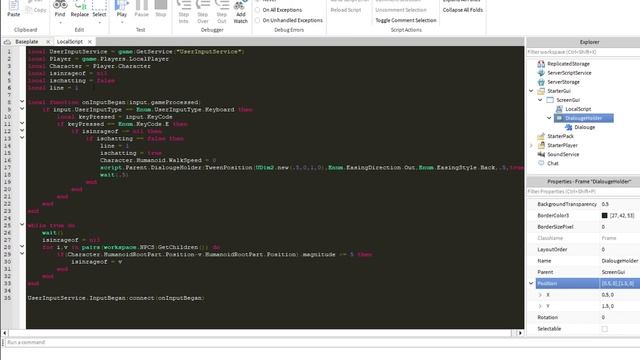Viewport: 640px width, 360px height.
Task: Switch to the Baseplate tab
Action: (x=26, y=42)
